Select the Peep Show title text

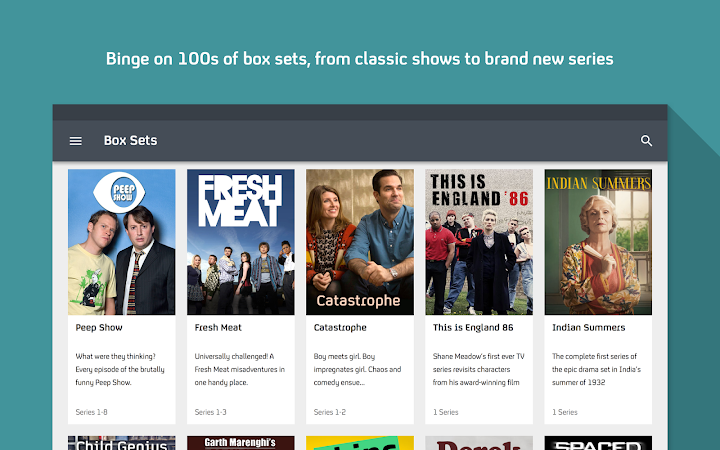(99, 327)
